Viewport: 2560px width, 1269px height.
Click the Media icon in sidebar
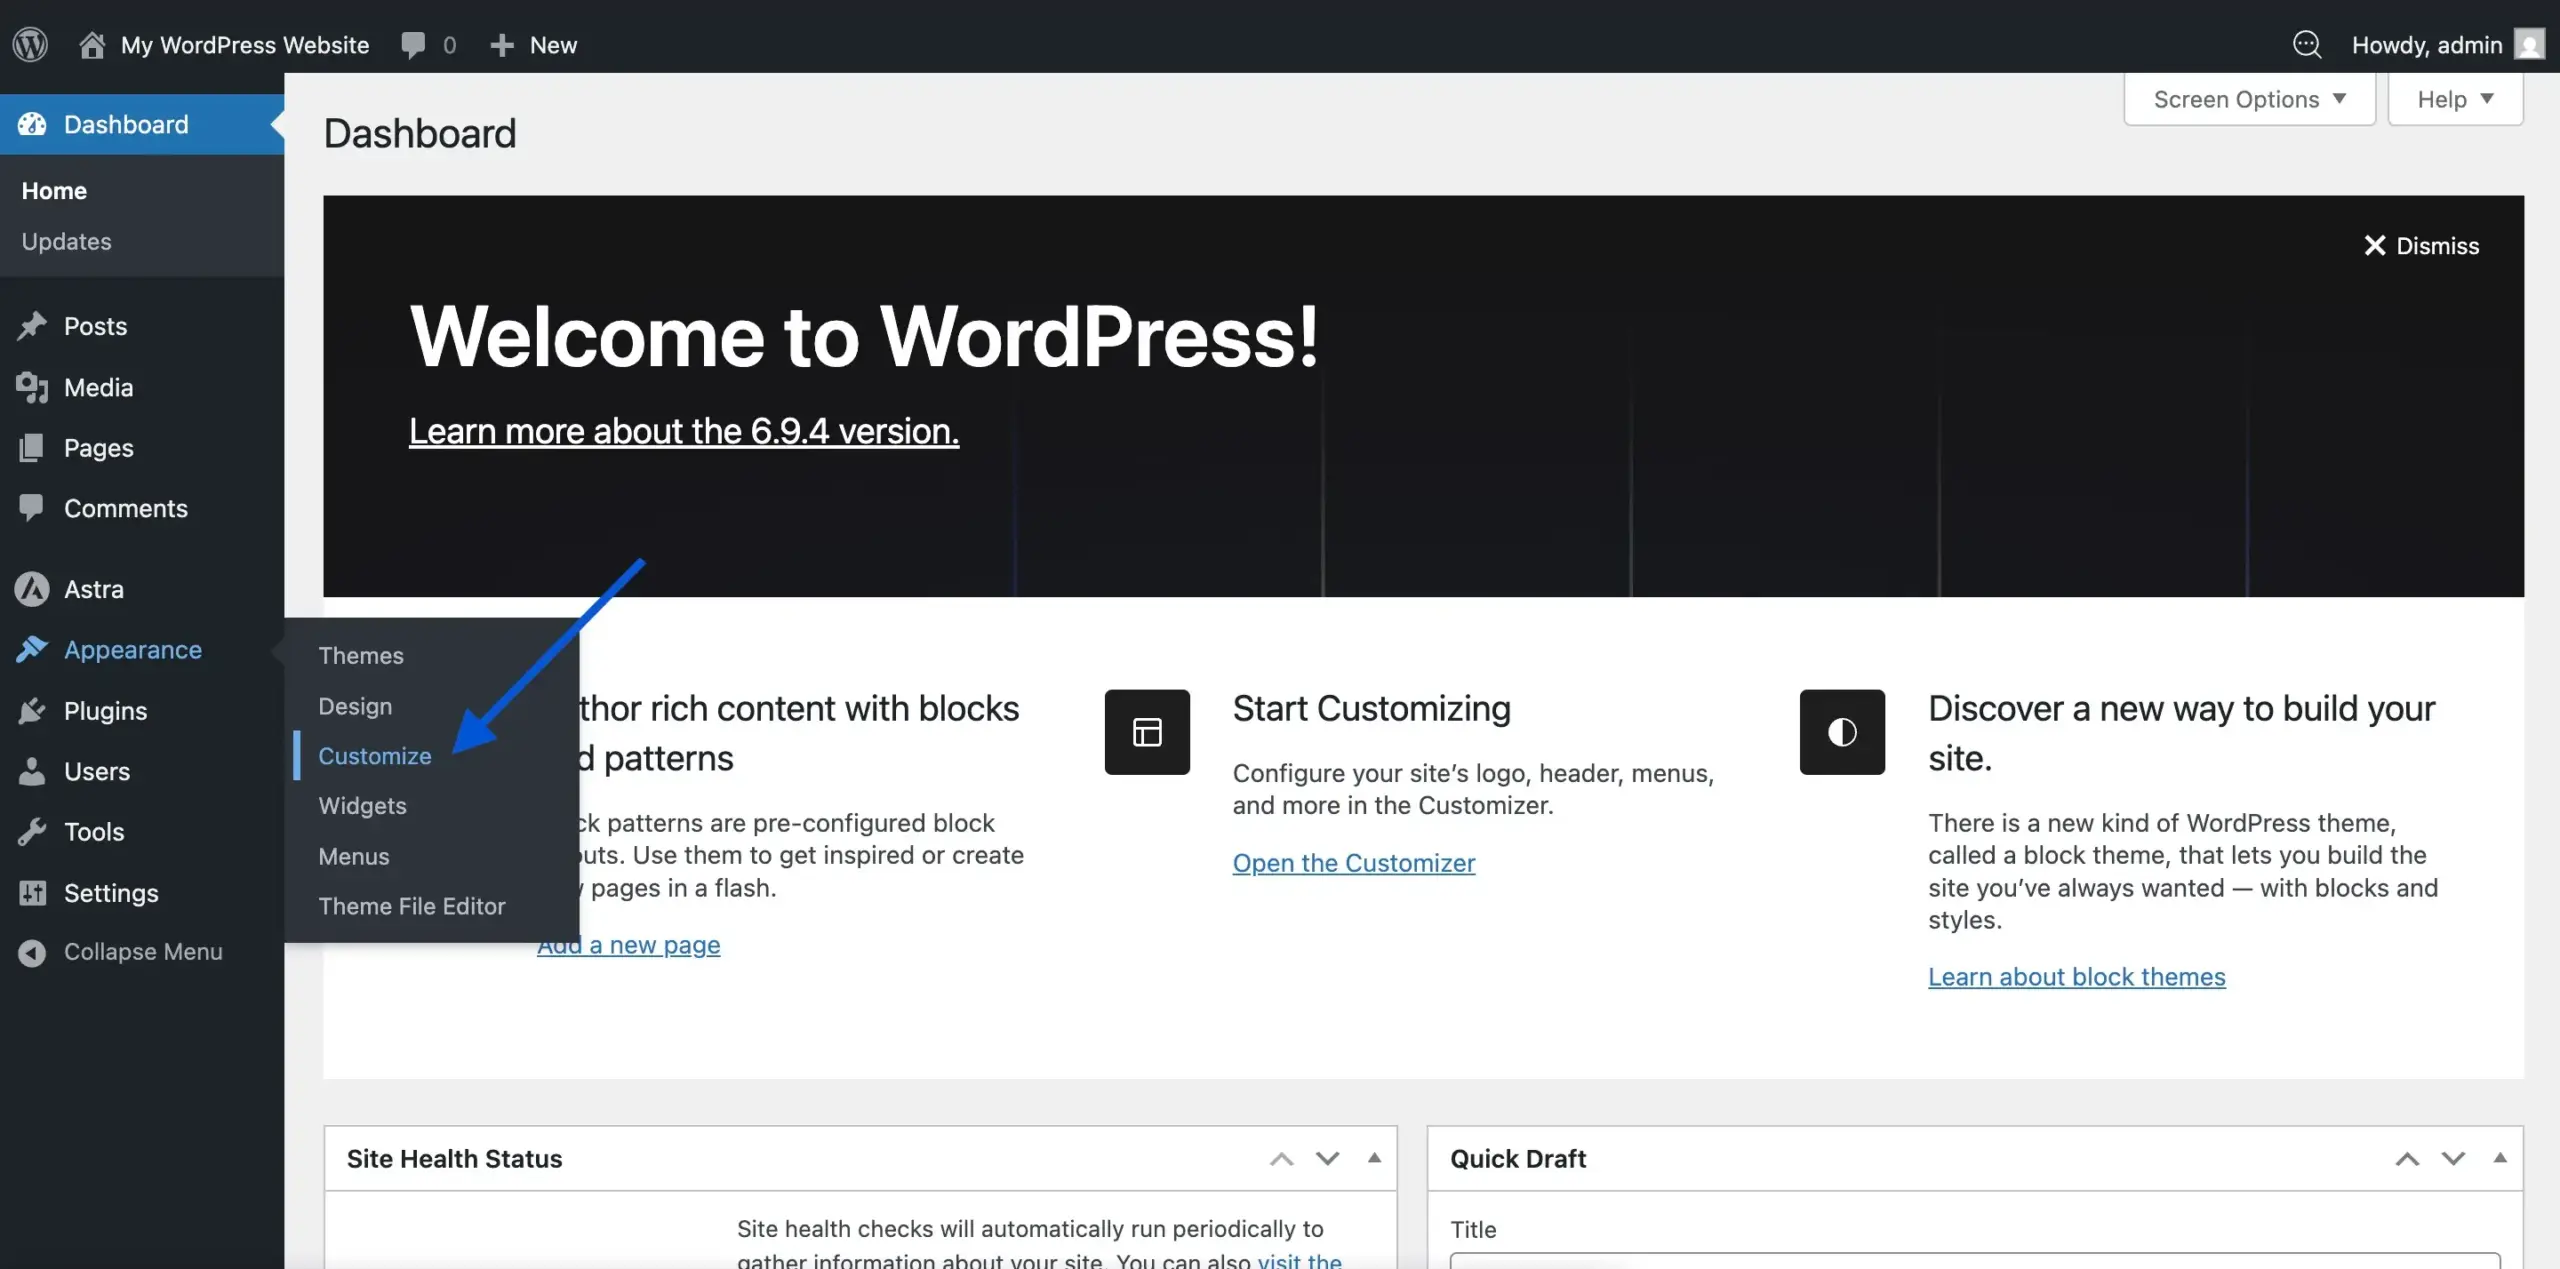pos(32,387)
